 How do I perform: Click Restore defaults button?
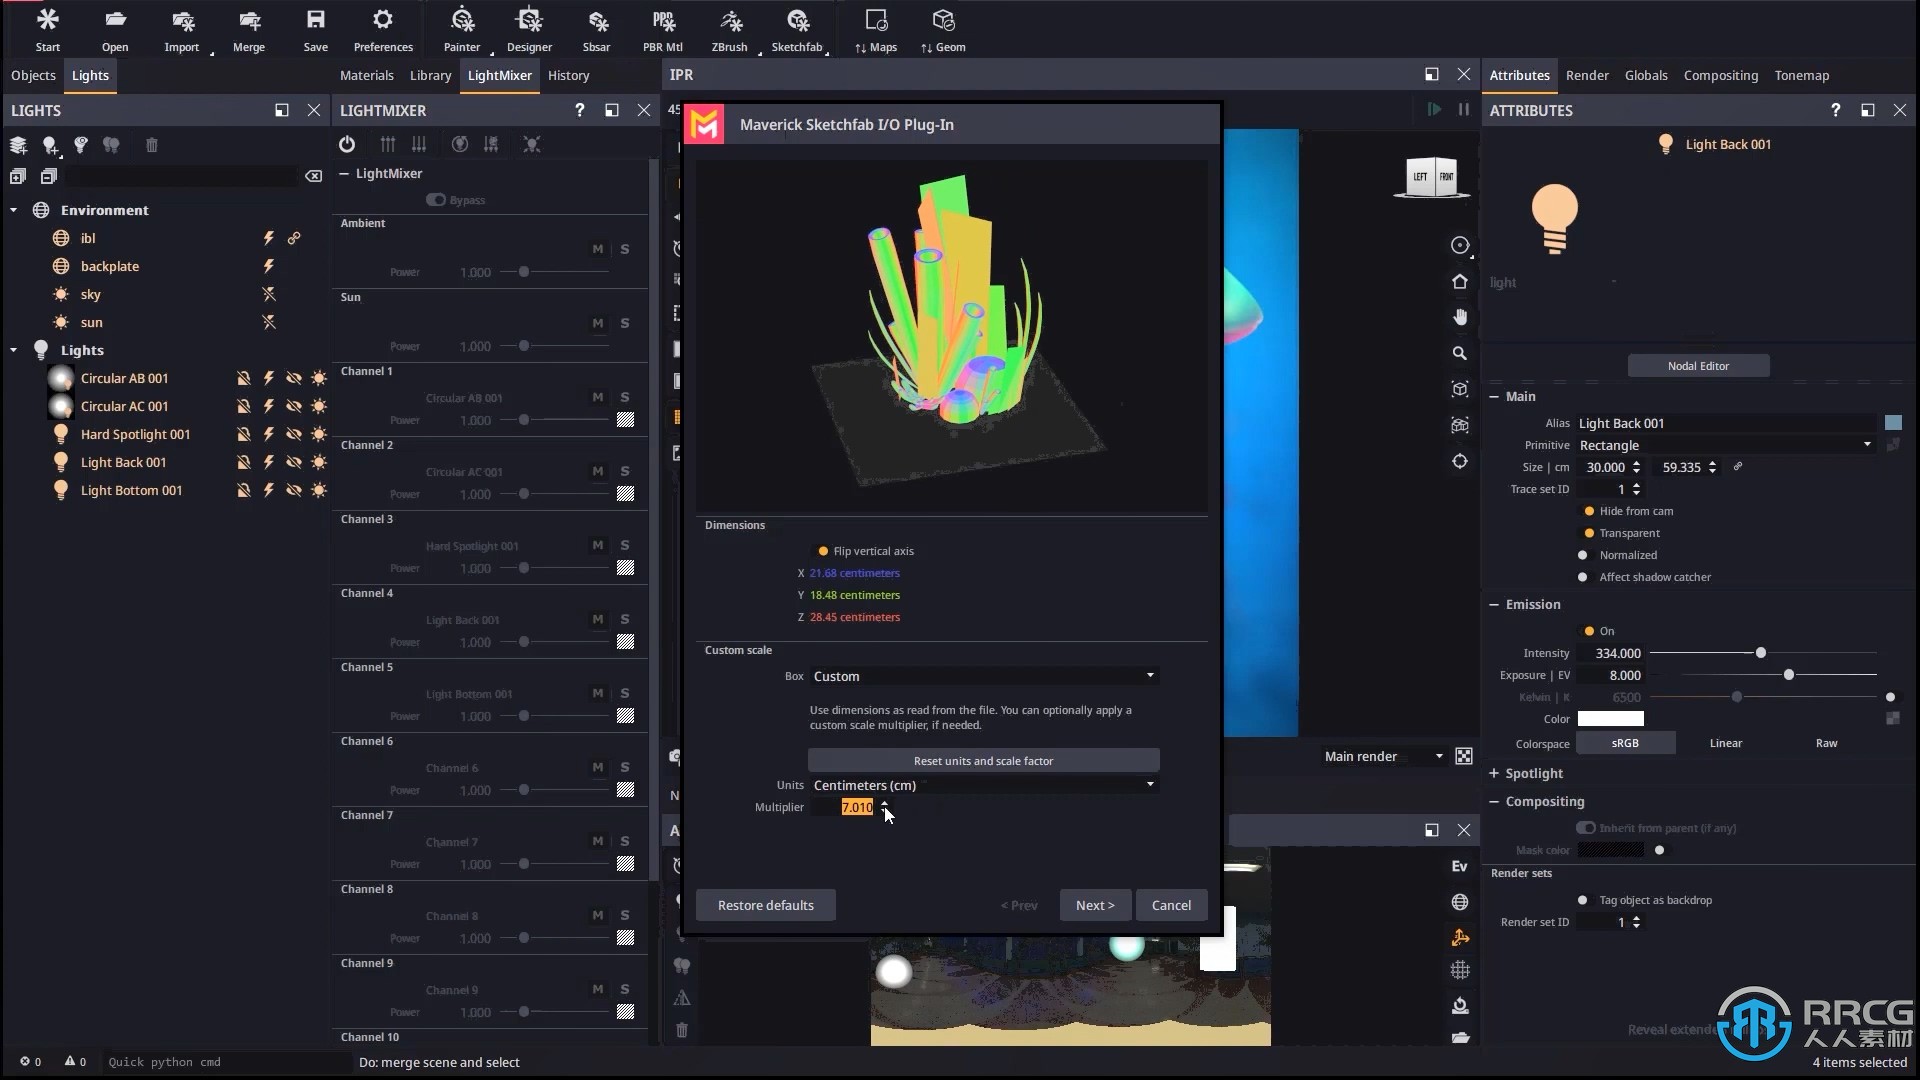[x=766, y=905]
